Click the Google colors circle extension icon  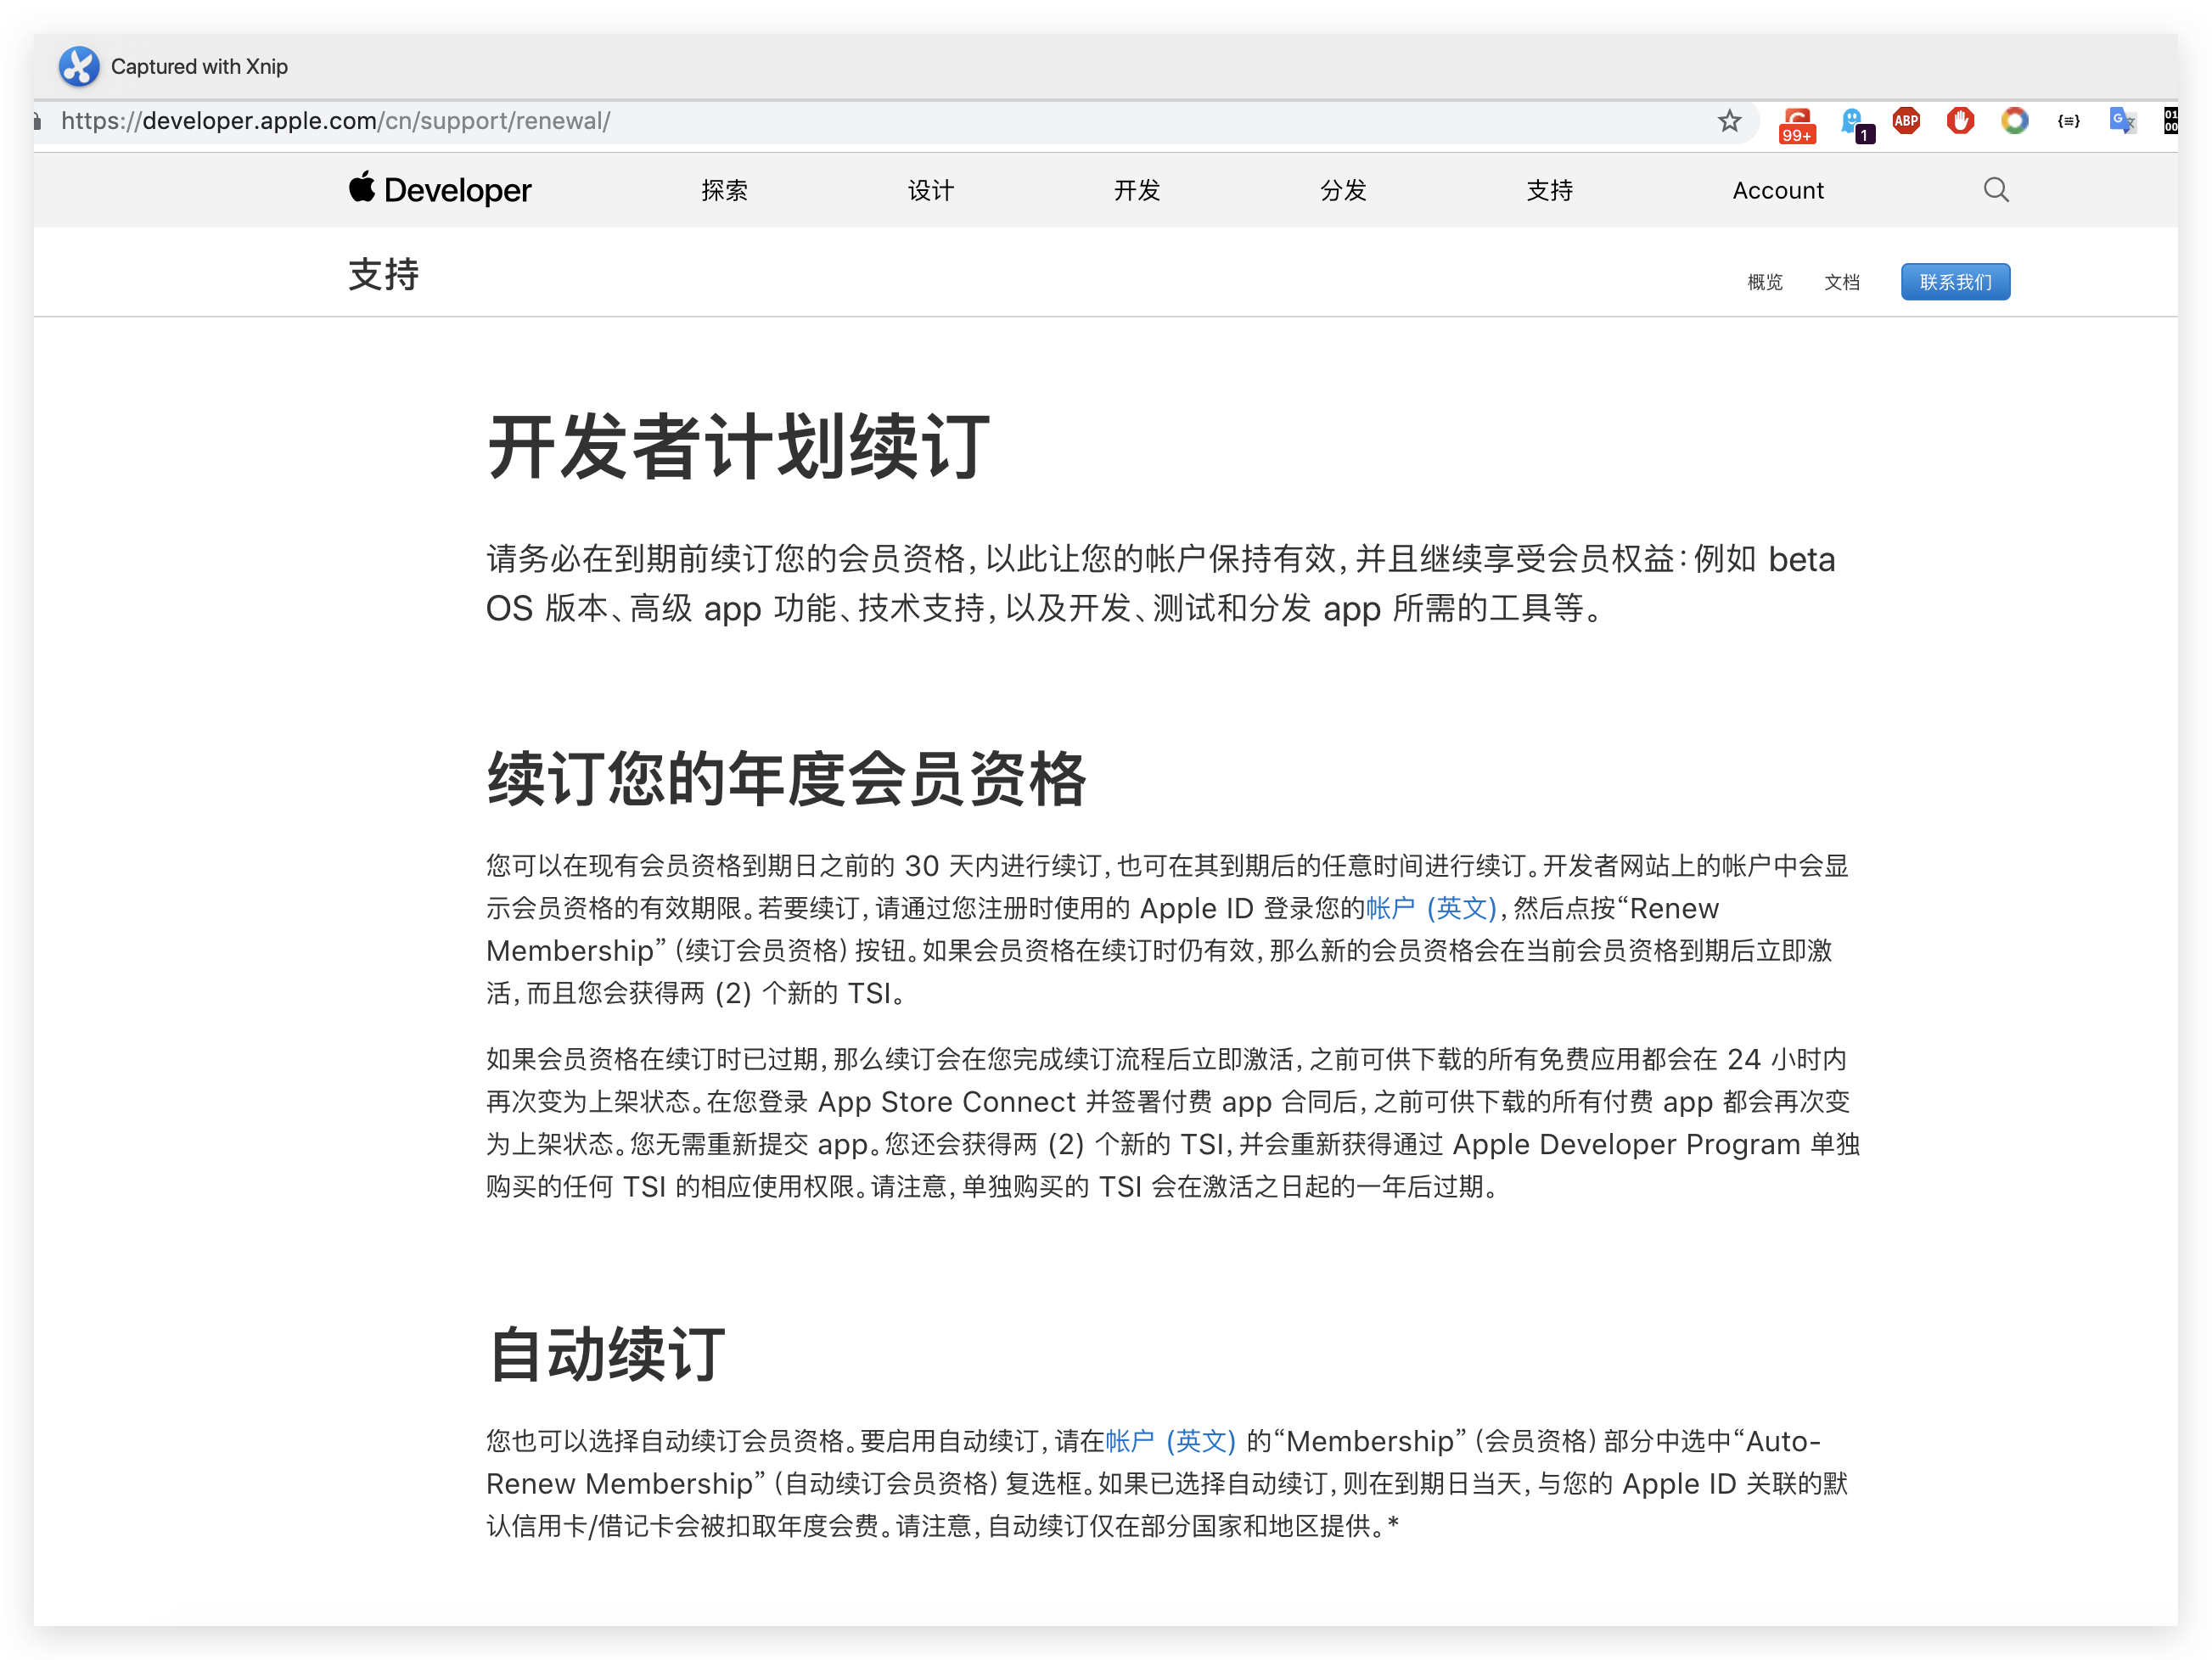tap(2014, 121)
